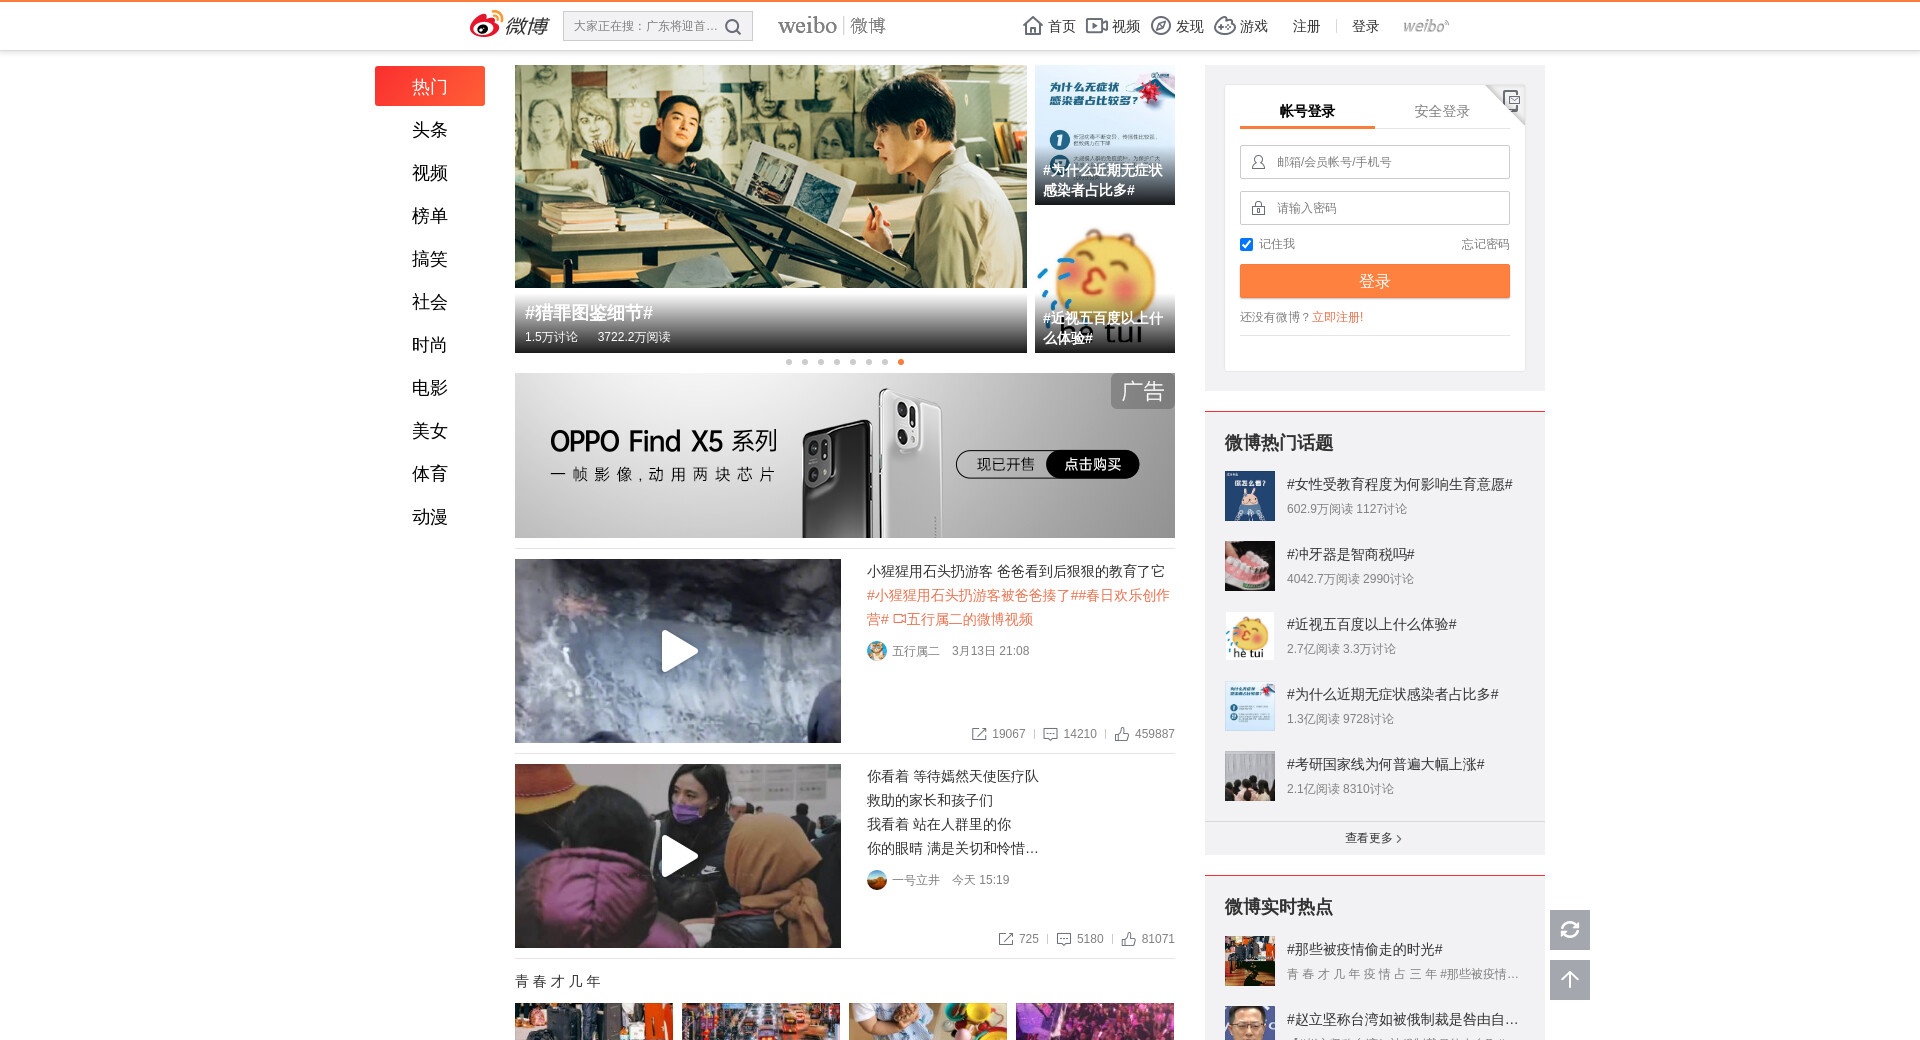Select the 动漫 category
Viewport: 1920px width, 1040px height.
tap(430, 517)
